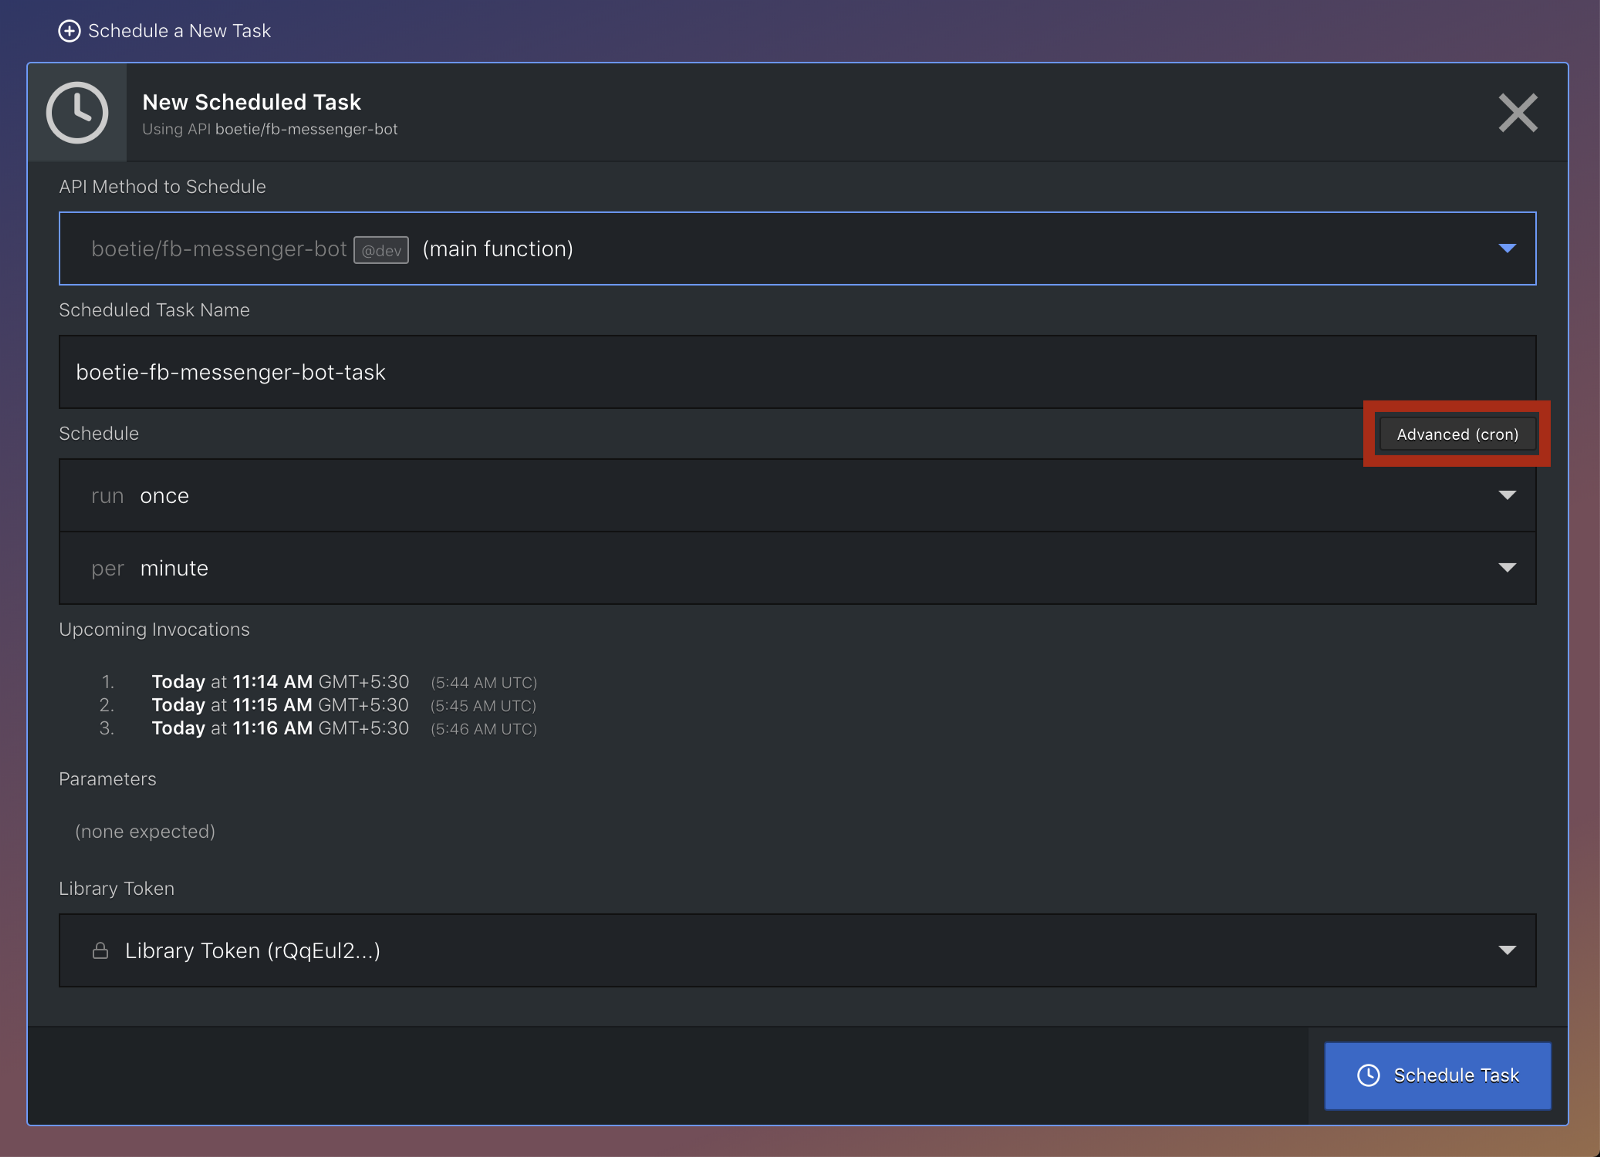Select the 11:16 AM upcoming invocation entry
Screen dimensions: 1600x1157
[x=280, y=728]
